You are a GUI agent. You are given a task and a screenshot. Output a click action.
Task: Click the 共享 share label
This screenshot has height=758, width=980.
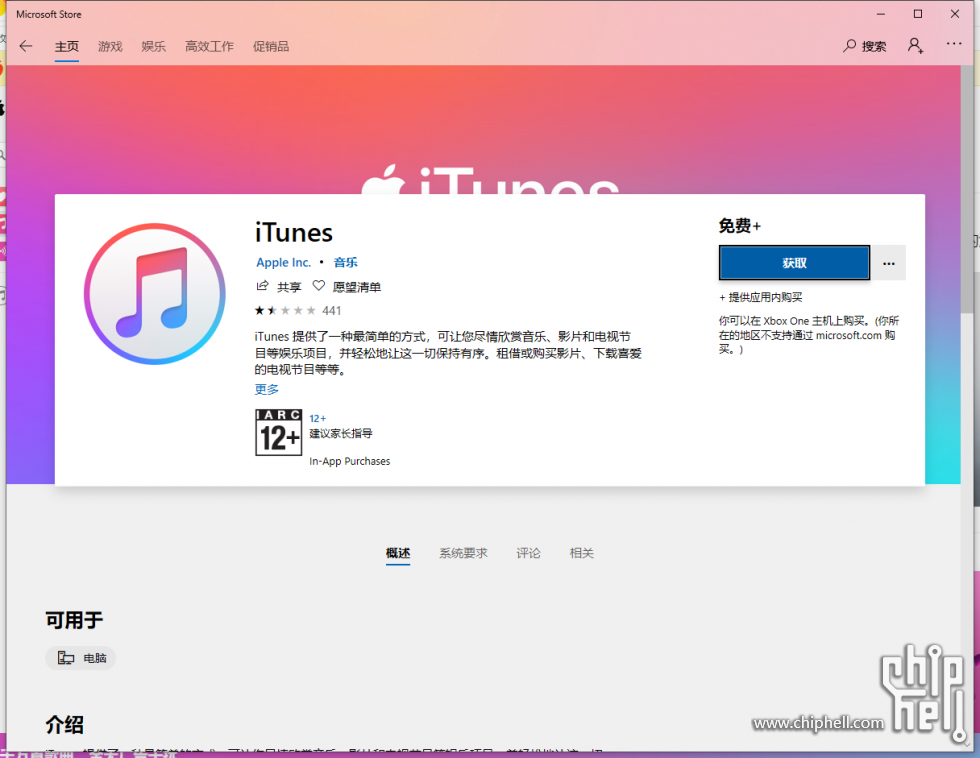pos(289,287)
